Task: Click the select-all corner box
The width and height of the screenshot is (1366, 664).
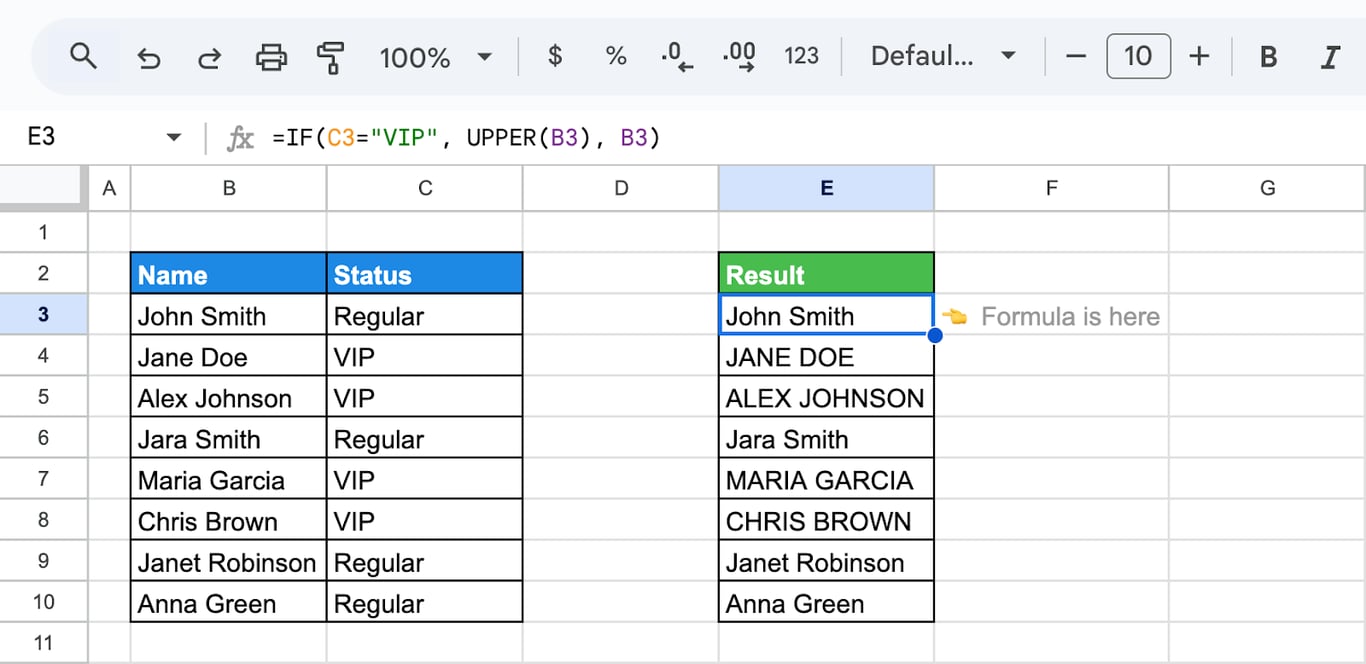Action: [x=44, y=188]
